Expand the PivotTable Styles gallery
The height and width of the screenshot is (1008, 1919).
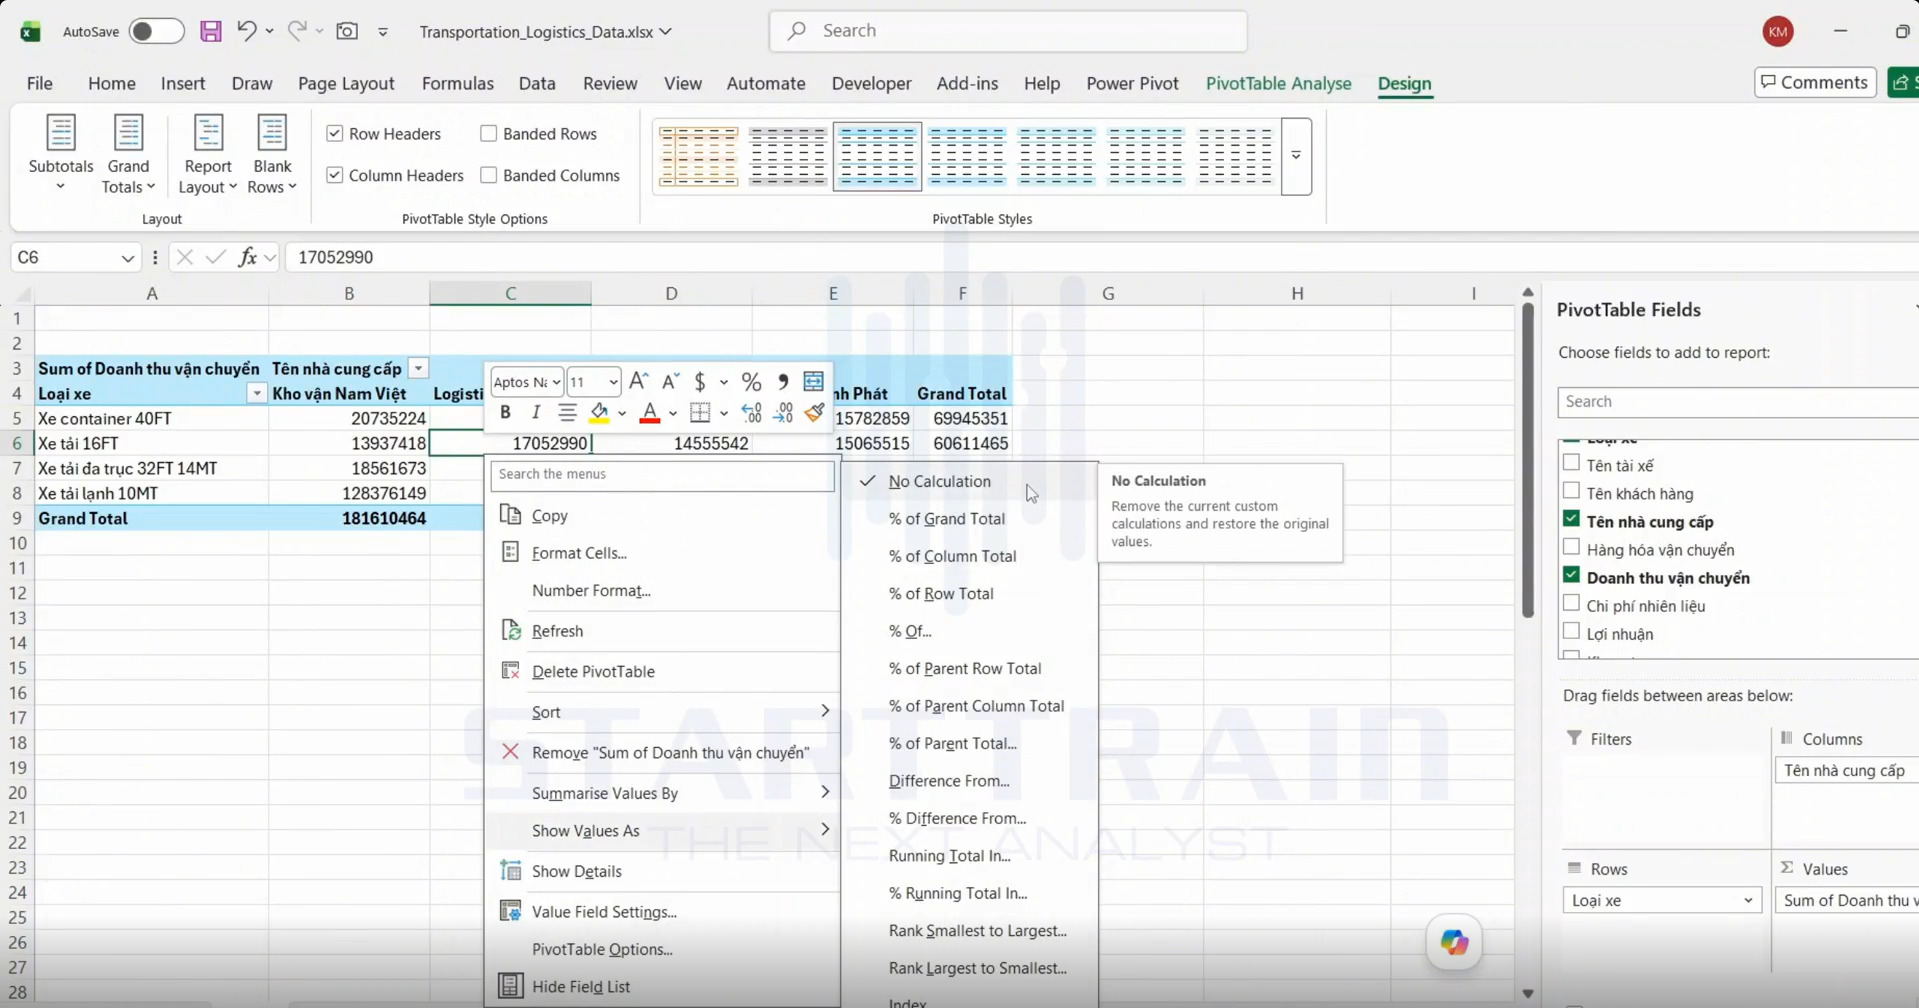coord(1296,156)
